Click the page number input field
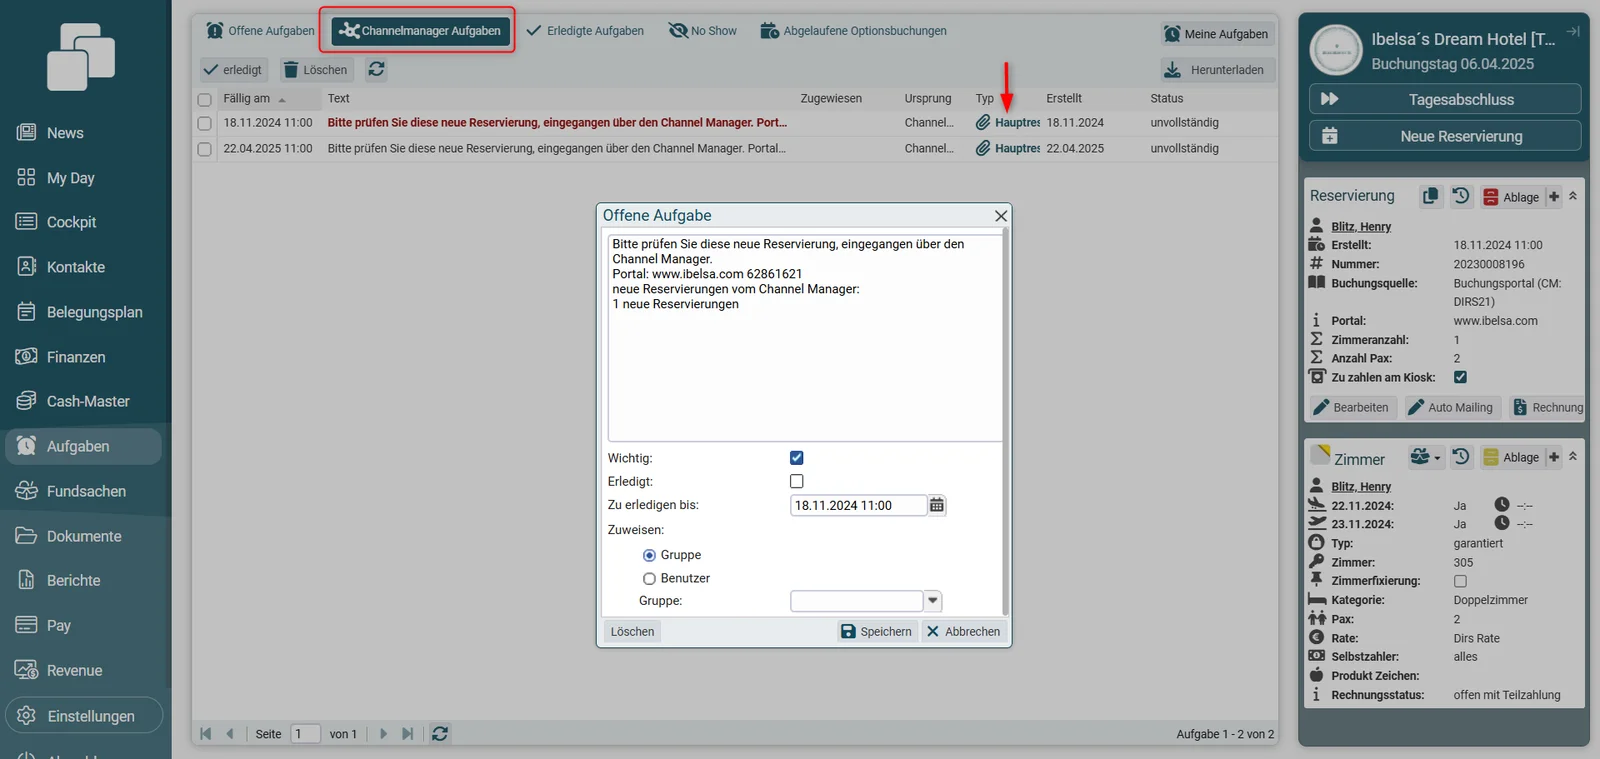1600x759 pixels. pyautogui.click(x=305, y=734)
